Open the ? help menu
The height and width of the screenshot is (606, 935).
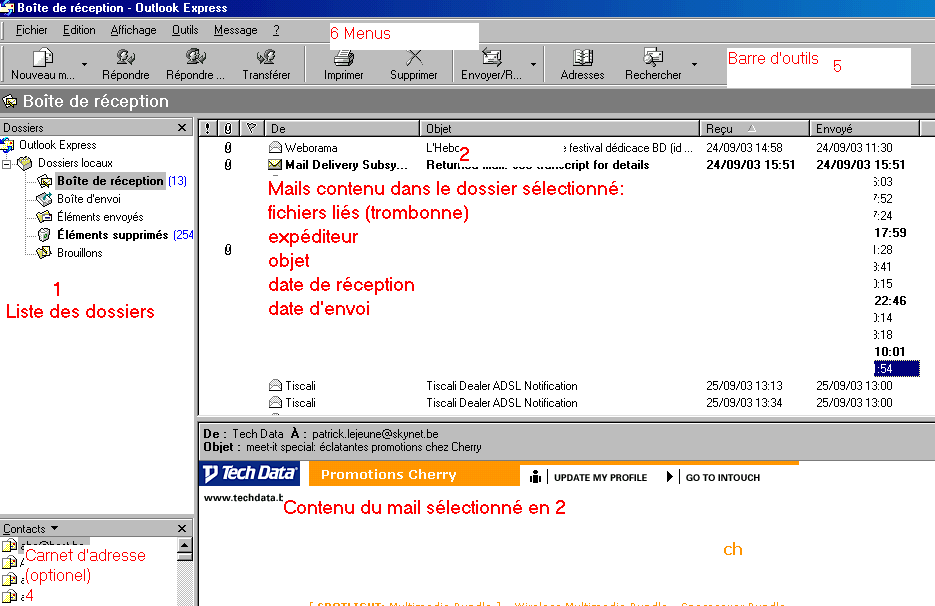(276, 30)
